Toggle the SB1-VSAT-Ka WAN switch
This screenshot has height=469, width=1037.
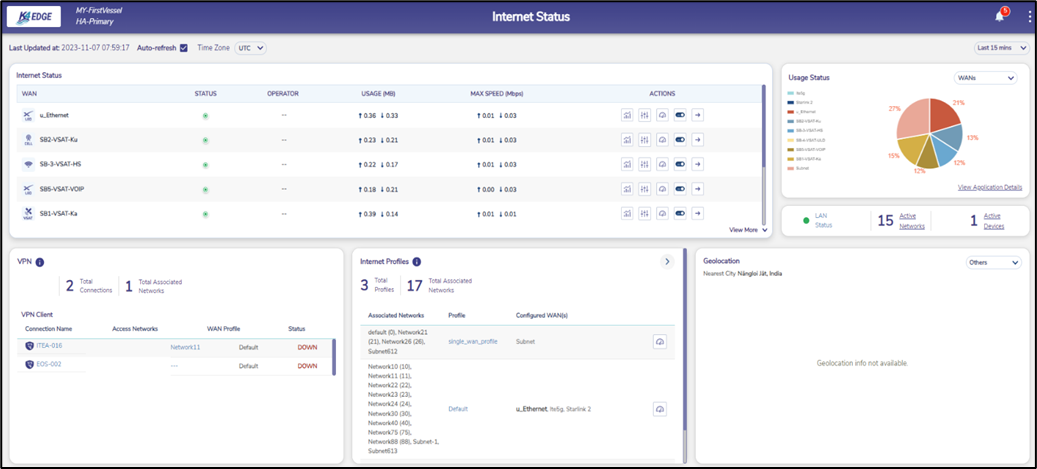[x=680, y=212]
